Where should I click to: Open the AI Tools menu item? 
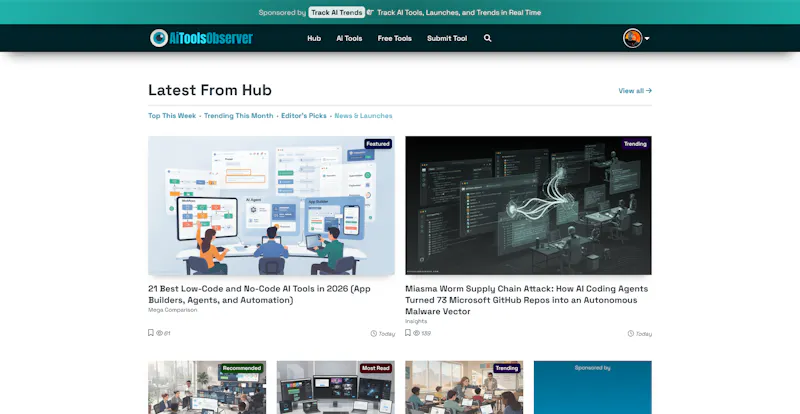tap(349, 38)
